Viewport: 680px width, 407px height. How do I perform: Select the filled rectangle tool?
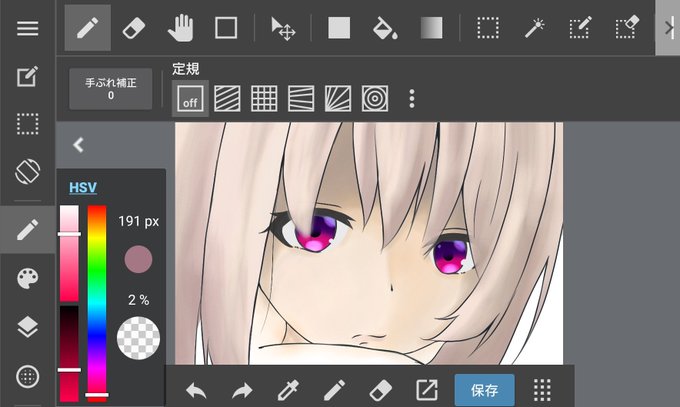[x=339, y=28]
